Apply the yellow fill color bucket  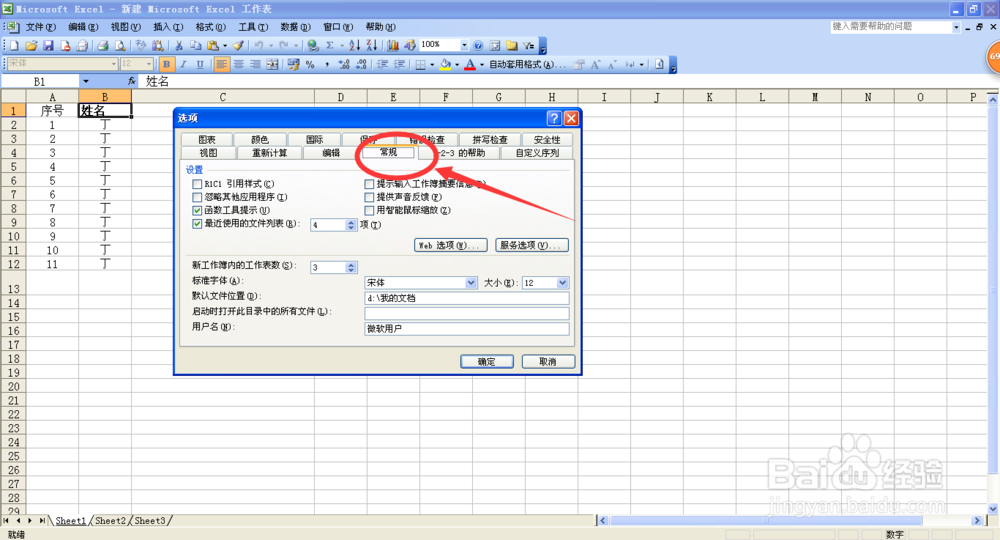click(x=446, y=64)
